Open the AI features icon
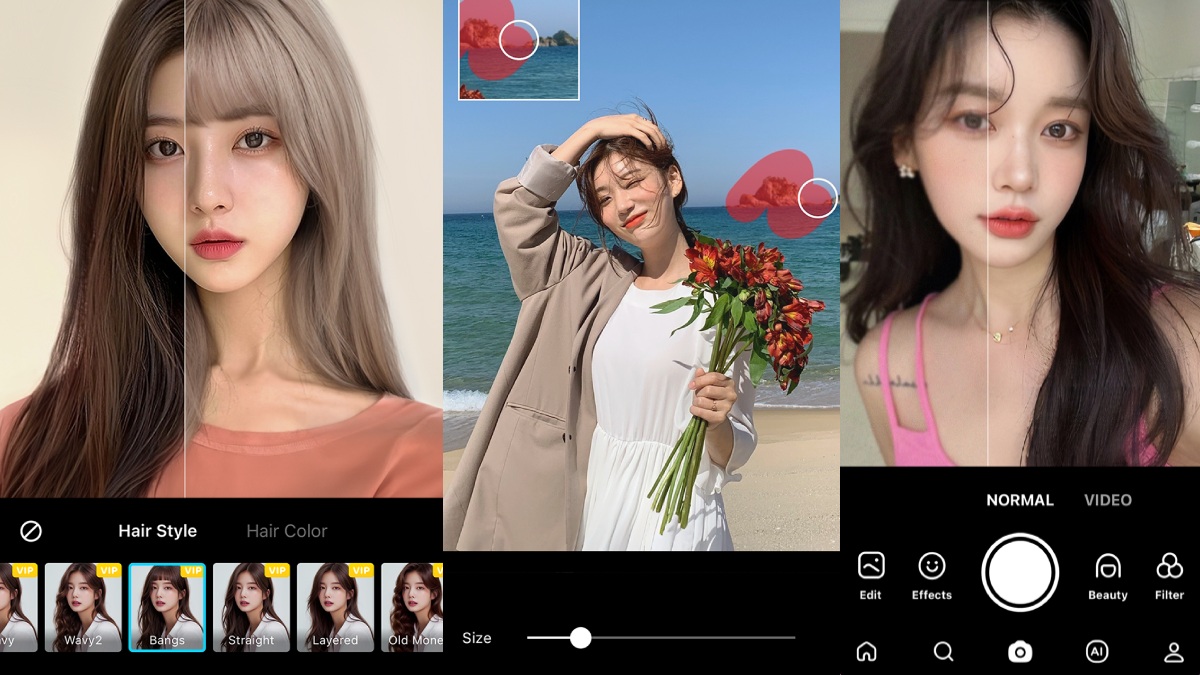1200x675 pixels. coord(1096,652)
